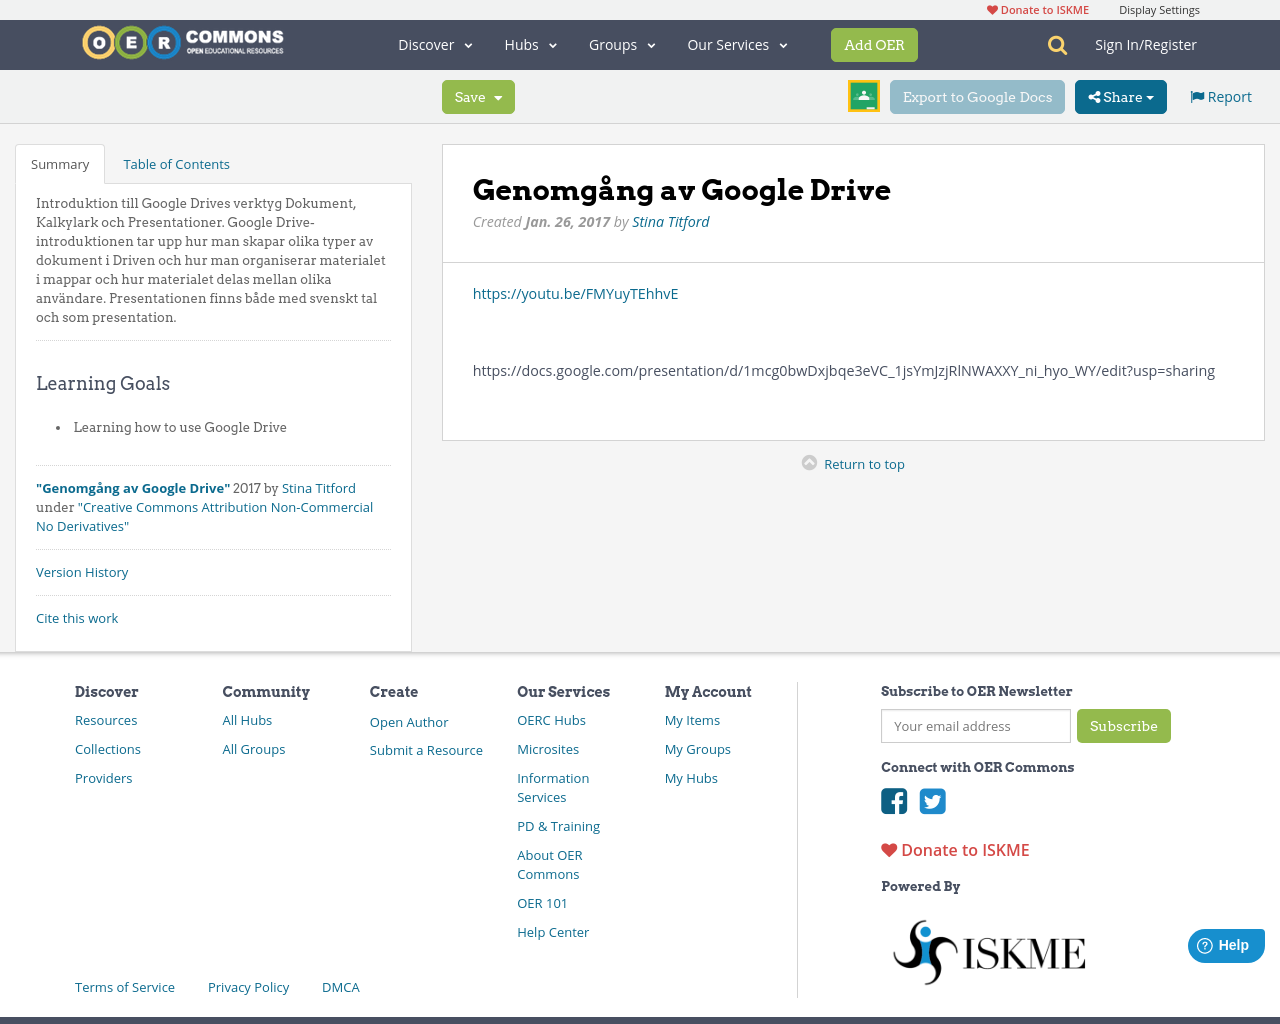The image size is (1280, 1024).
Task: Open footer PD & Training link
Action: point(558,826)
